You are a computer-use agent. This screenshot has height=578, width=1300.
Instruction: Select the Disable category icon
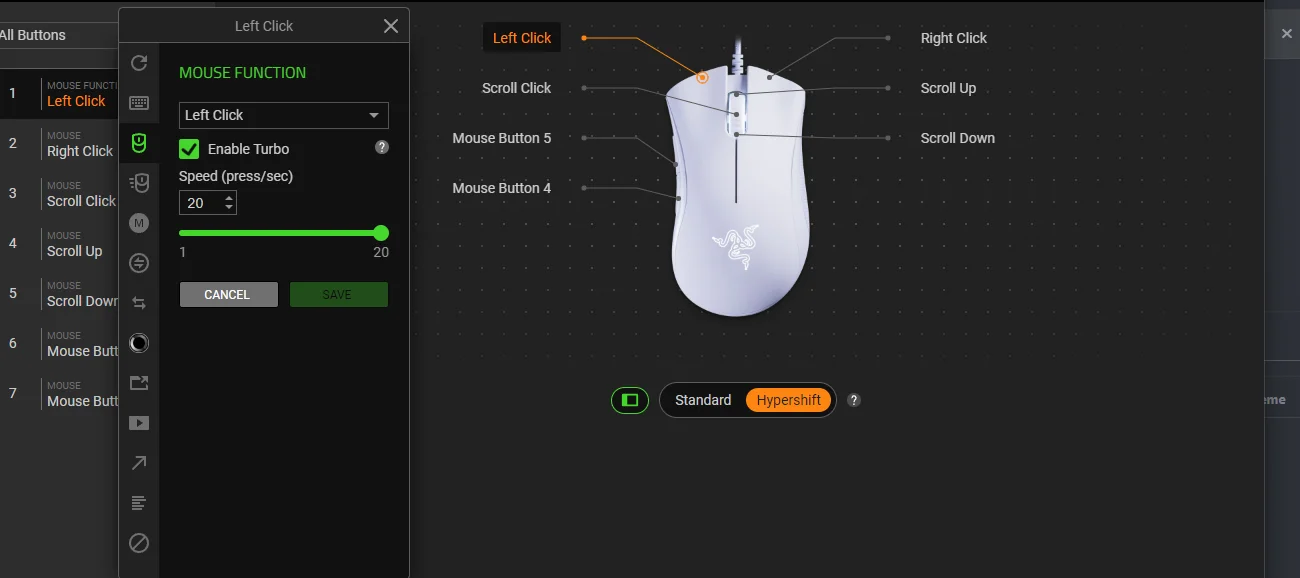pos(139,543)
